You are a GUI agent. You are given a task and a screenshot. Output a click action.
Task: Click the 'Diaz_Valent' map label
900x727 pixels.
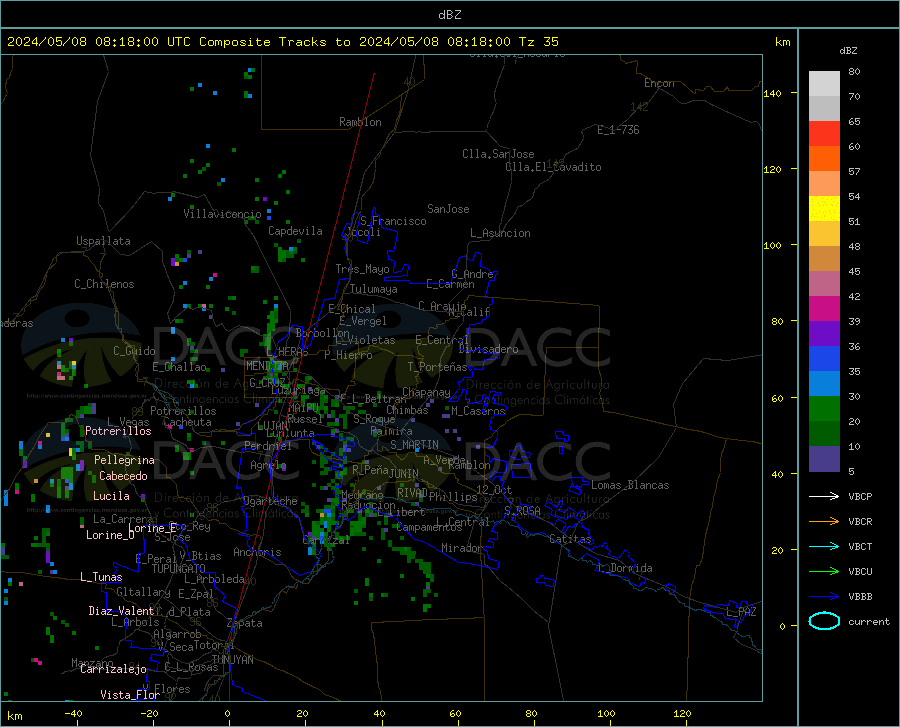121,611
